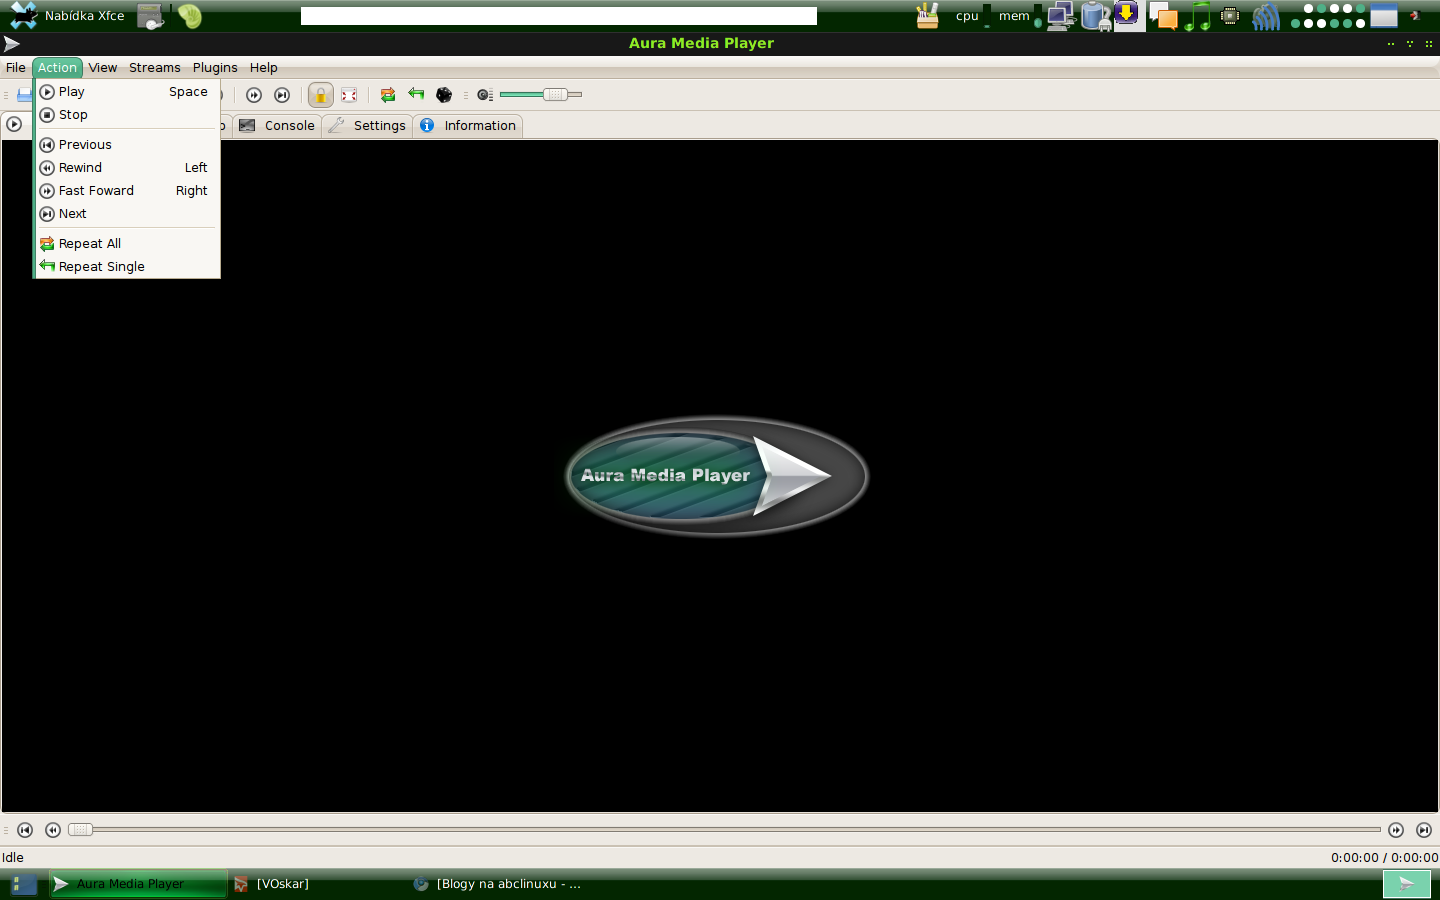Select Repeat Single from the Action menu

101,267
